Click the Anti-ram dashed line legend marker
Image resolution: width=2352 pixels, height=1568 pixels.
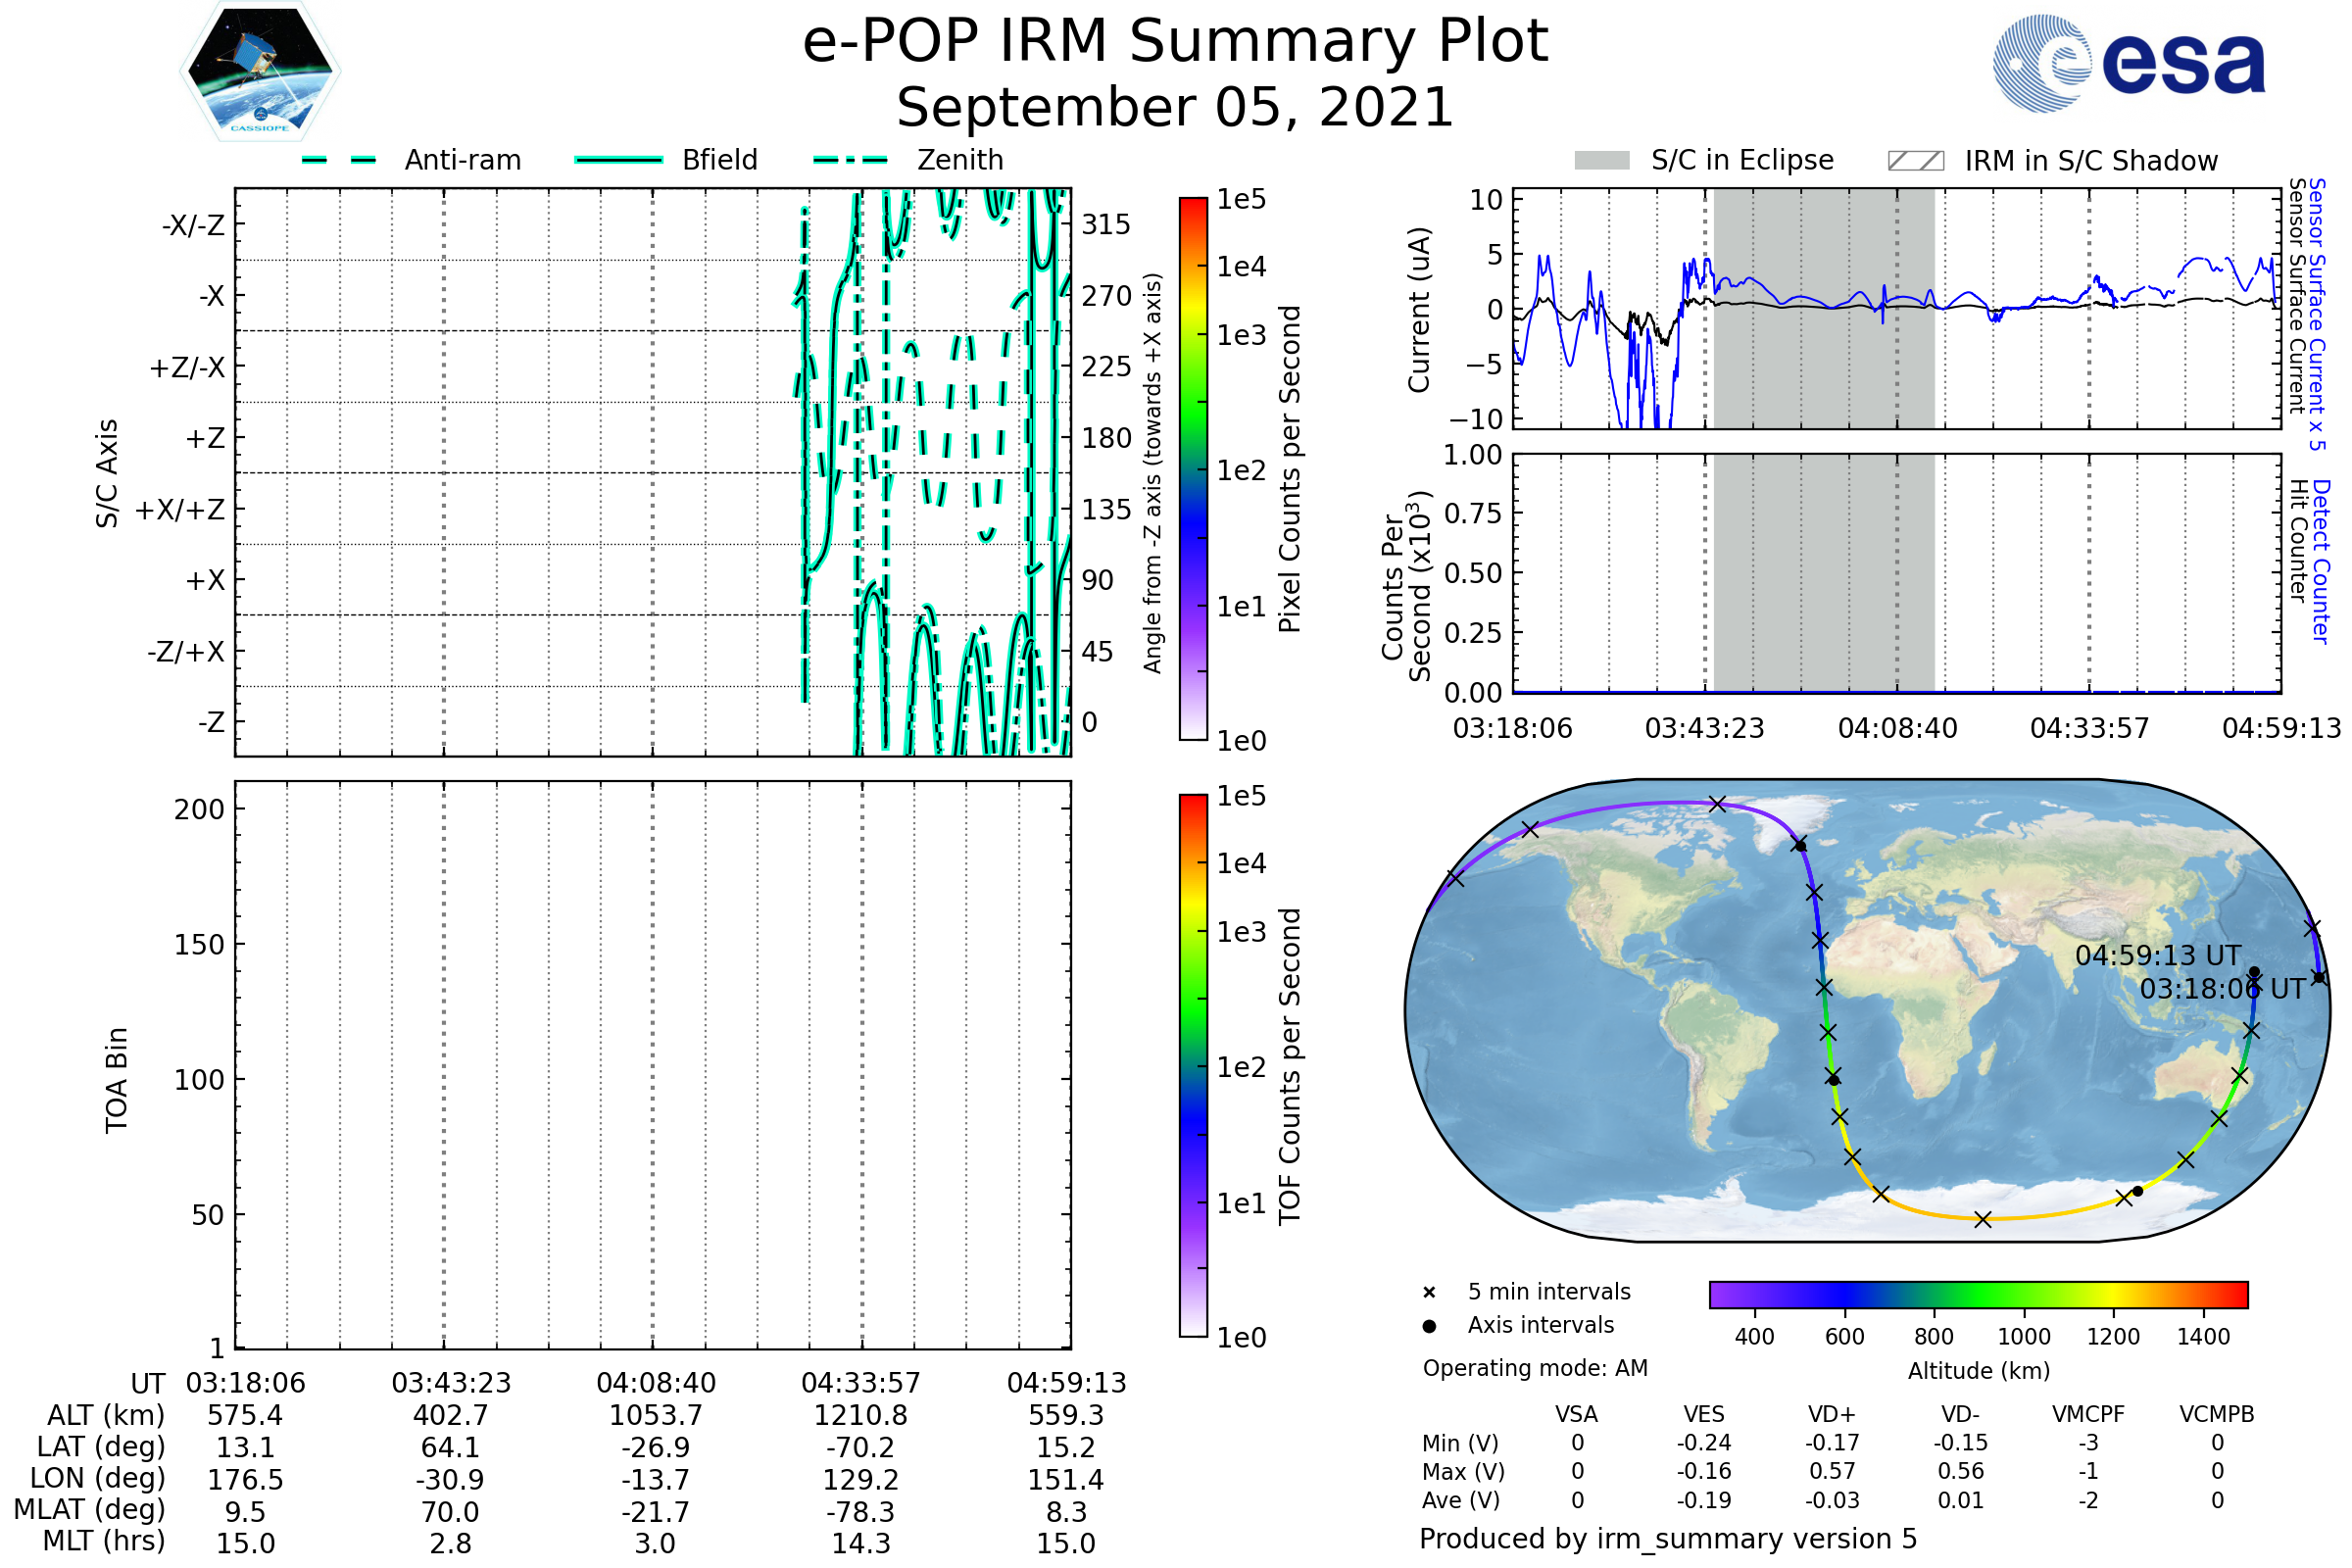[339, 160]
